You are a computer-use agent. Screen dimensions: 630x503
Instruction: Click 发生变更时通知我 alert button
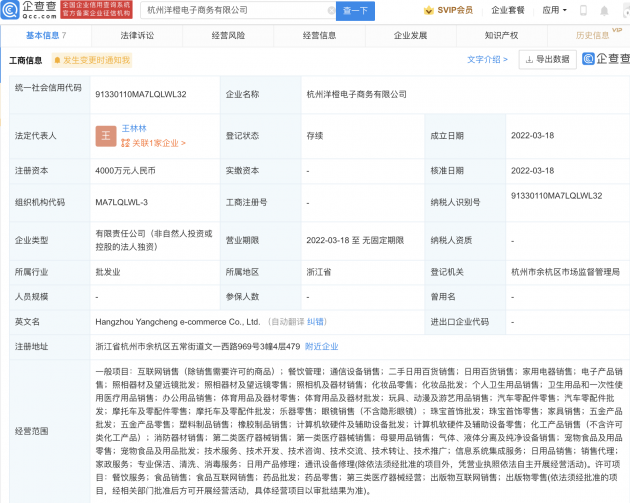point(92,60)
